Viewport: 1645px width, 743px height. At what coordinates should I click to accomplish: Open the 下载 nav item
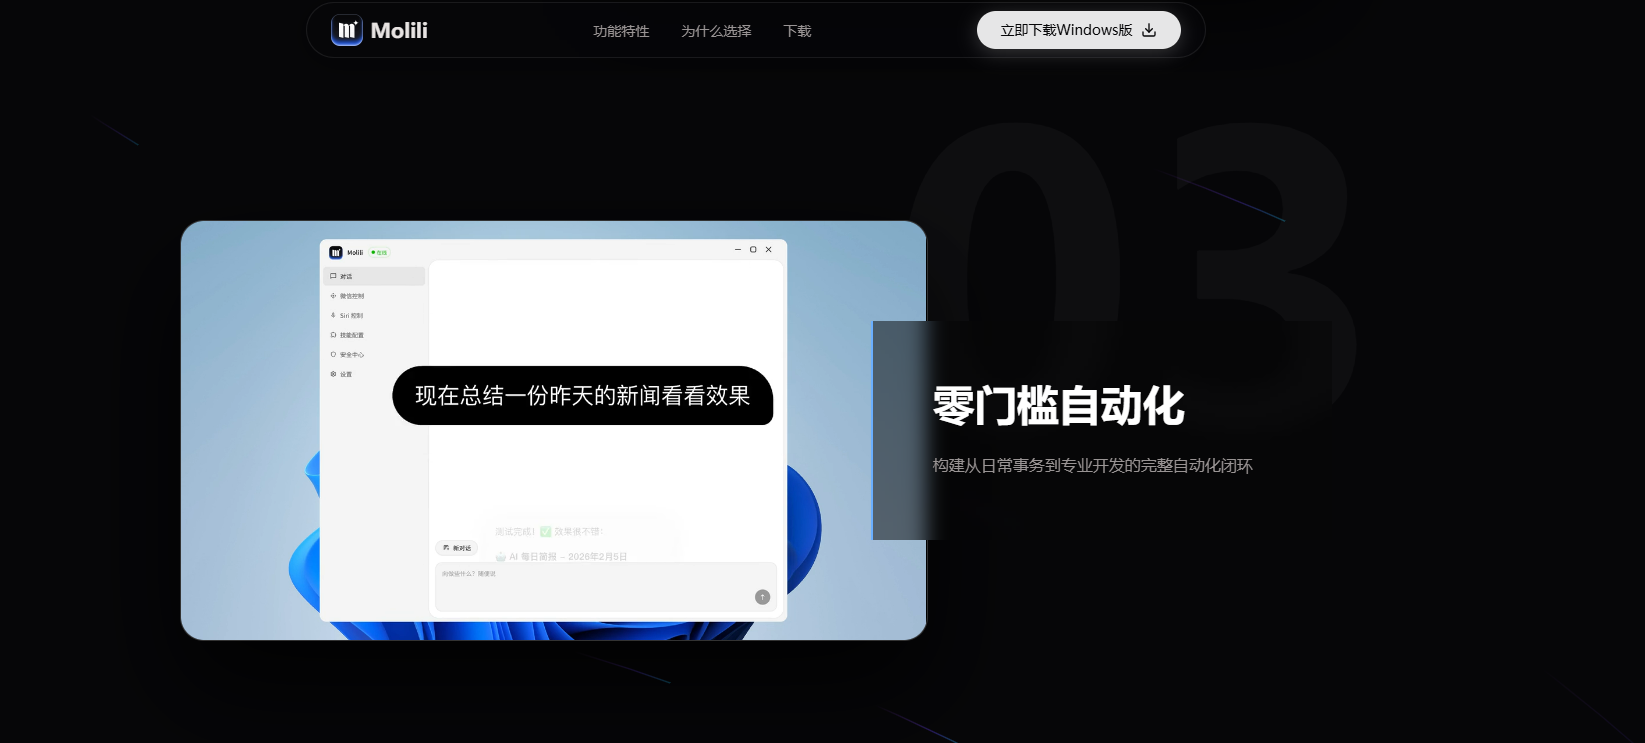[797, 31]
